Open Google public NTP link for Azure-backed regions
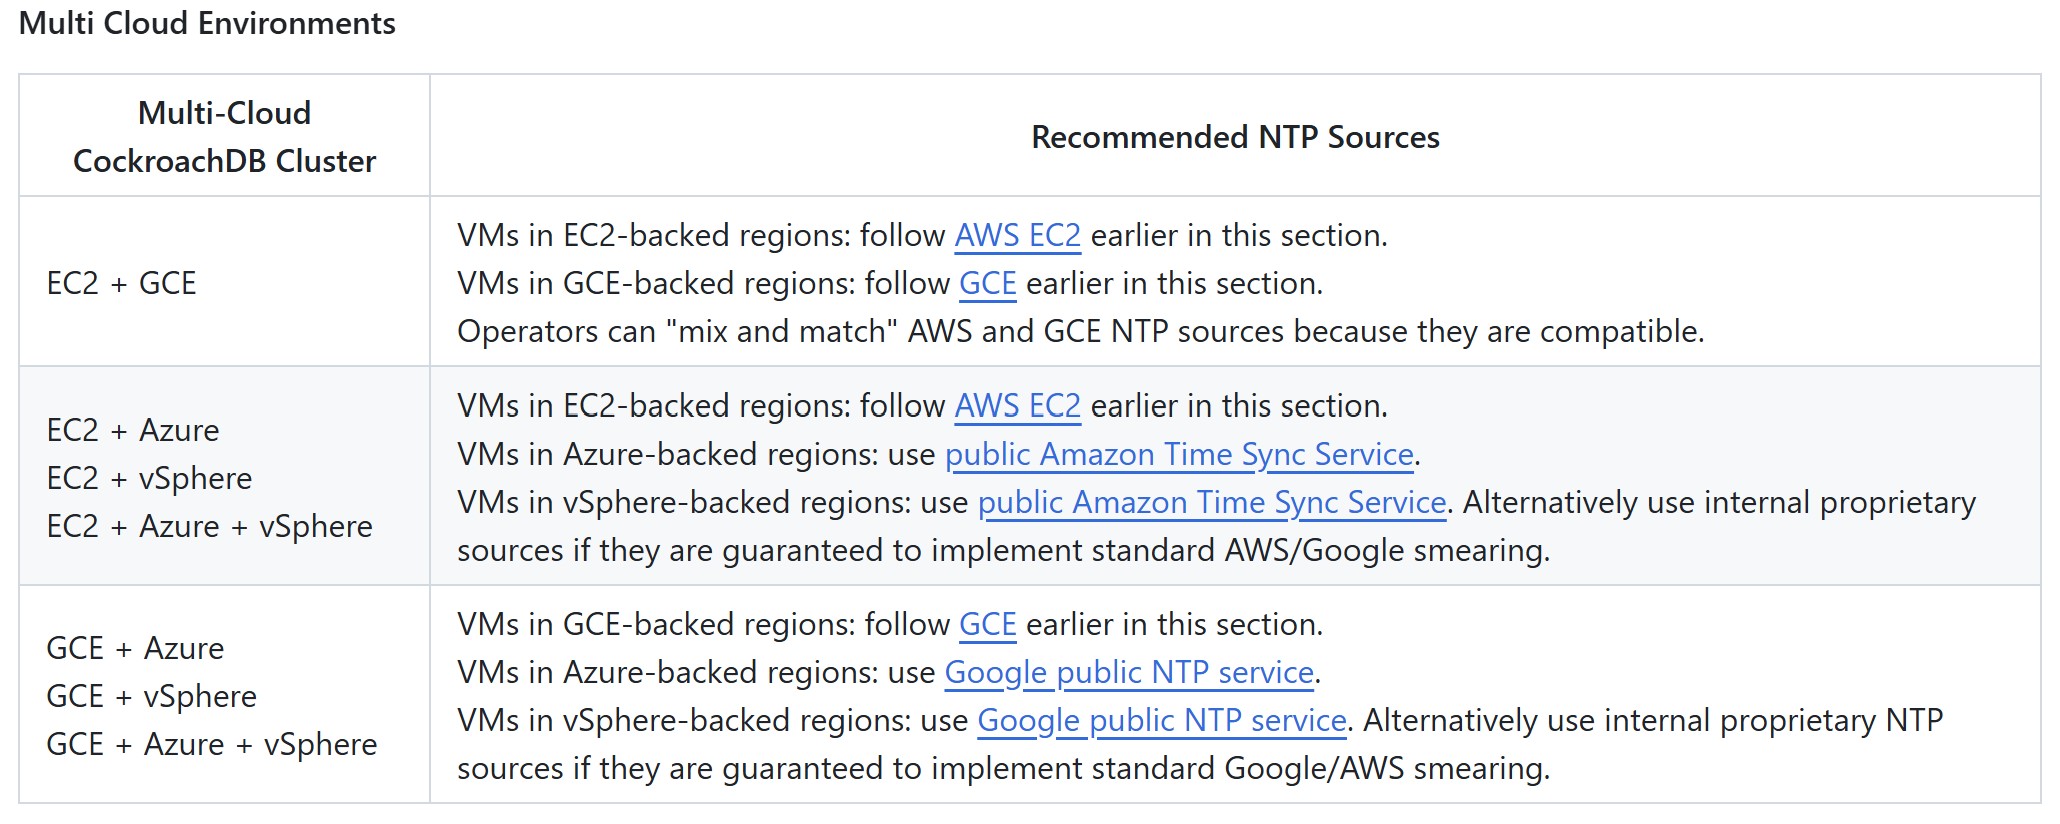Image resolution: width=2060 pixels, height=824 pixels. (1129, 673)
